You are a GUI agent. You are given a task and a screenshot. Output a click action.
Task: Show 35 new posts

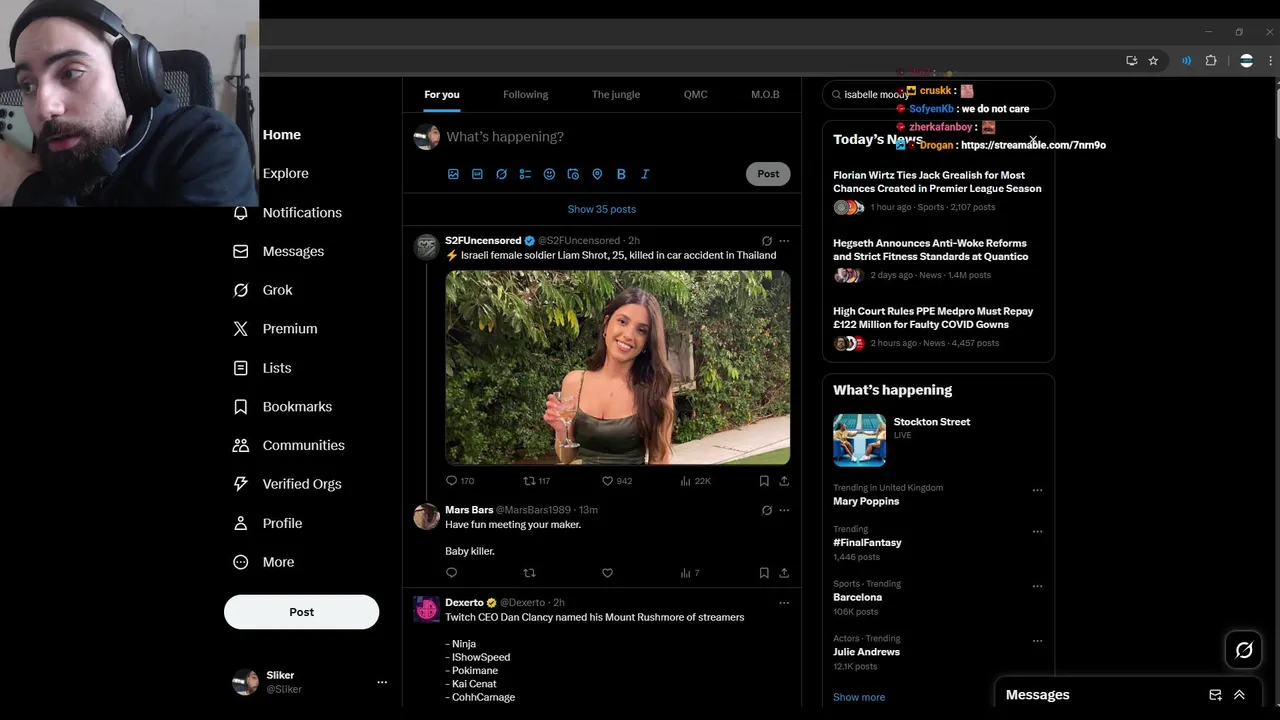click(602, 209)
